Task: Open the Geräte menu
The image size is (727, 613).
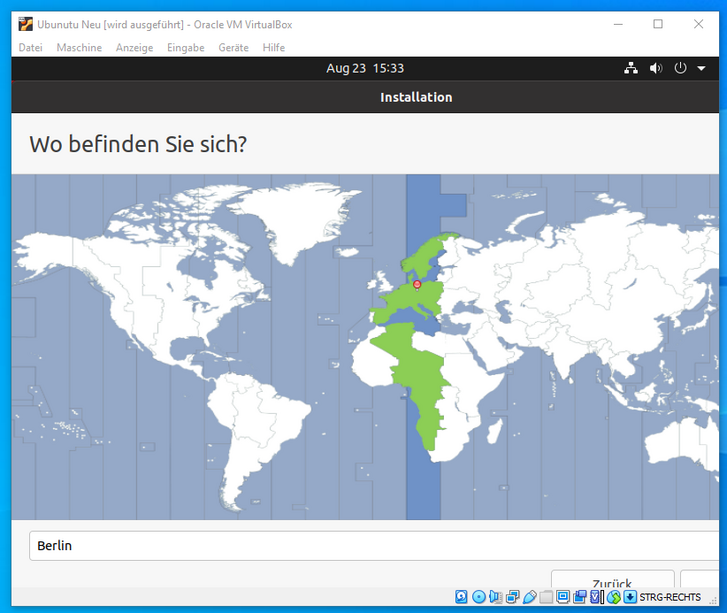Action: tap(233, 47)
